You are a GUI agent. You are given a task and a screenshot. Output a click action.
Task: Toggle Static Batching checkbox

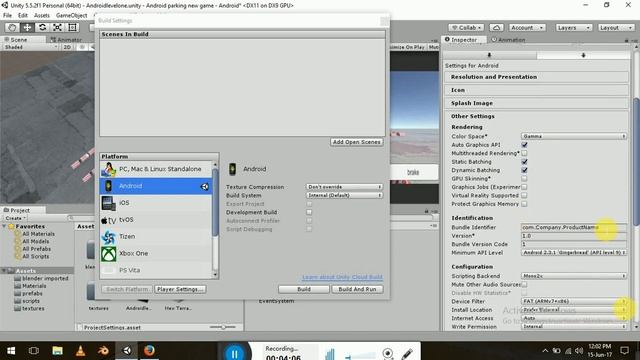[x=524, y=162]
